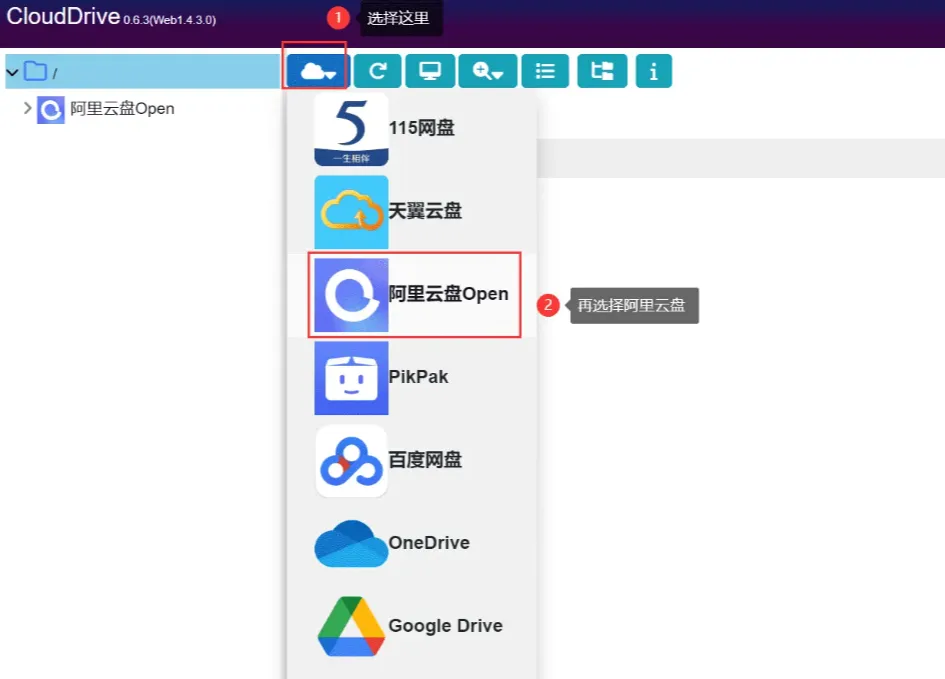
Task: Click the 115网盘 logo icon
Action: [351, 129]
